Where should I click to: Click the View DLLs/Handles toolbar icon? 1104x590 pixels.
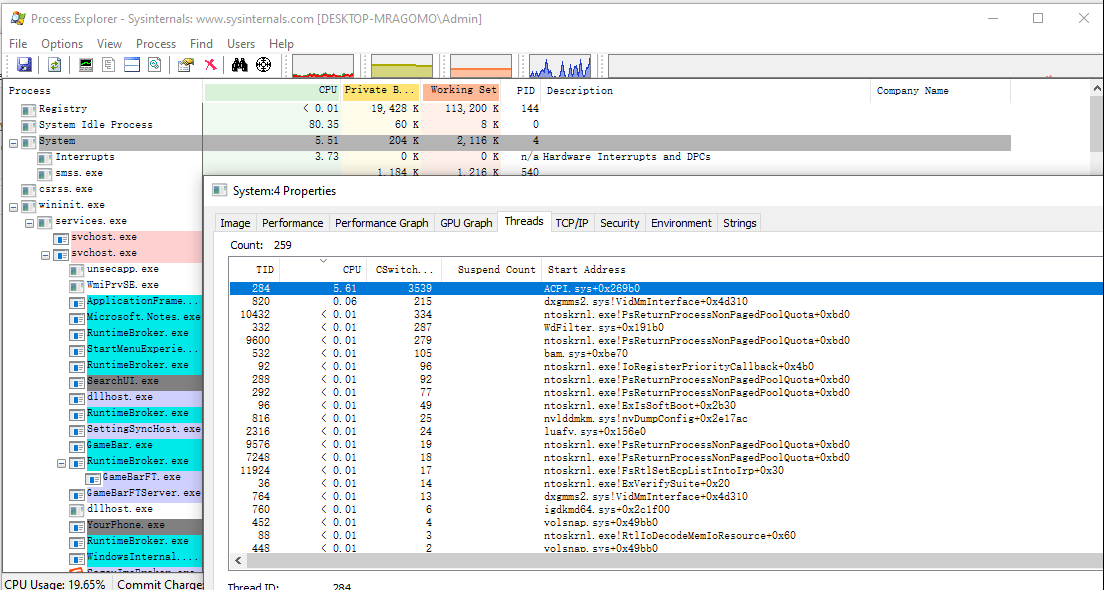155,65
